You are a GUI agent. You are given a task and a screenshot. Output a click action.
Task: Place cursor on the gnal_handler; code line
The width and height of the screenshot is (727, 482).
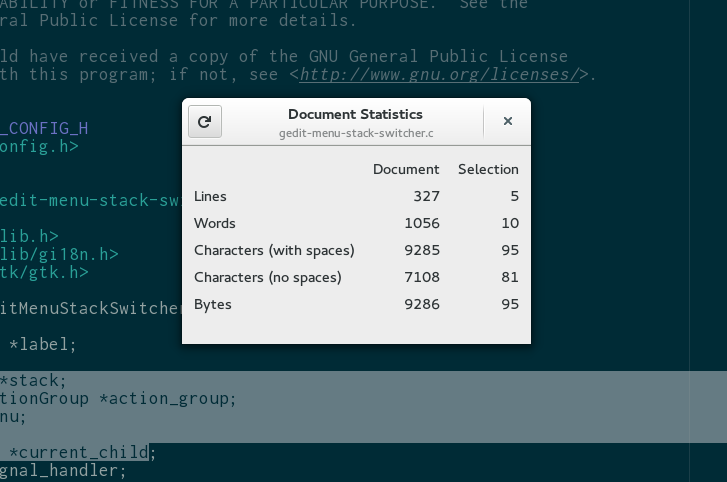[63, 470]
